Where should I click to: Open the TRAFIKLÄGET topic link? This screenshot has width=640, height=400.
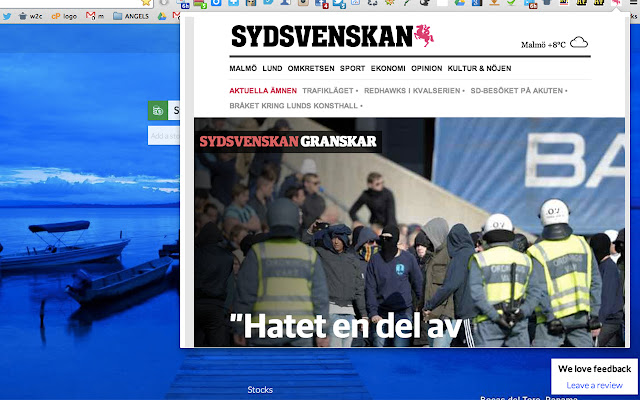click(328, 91)
